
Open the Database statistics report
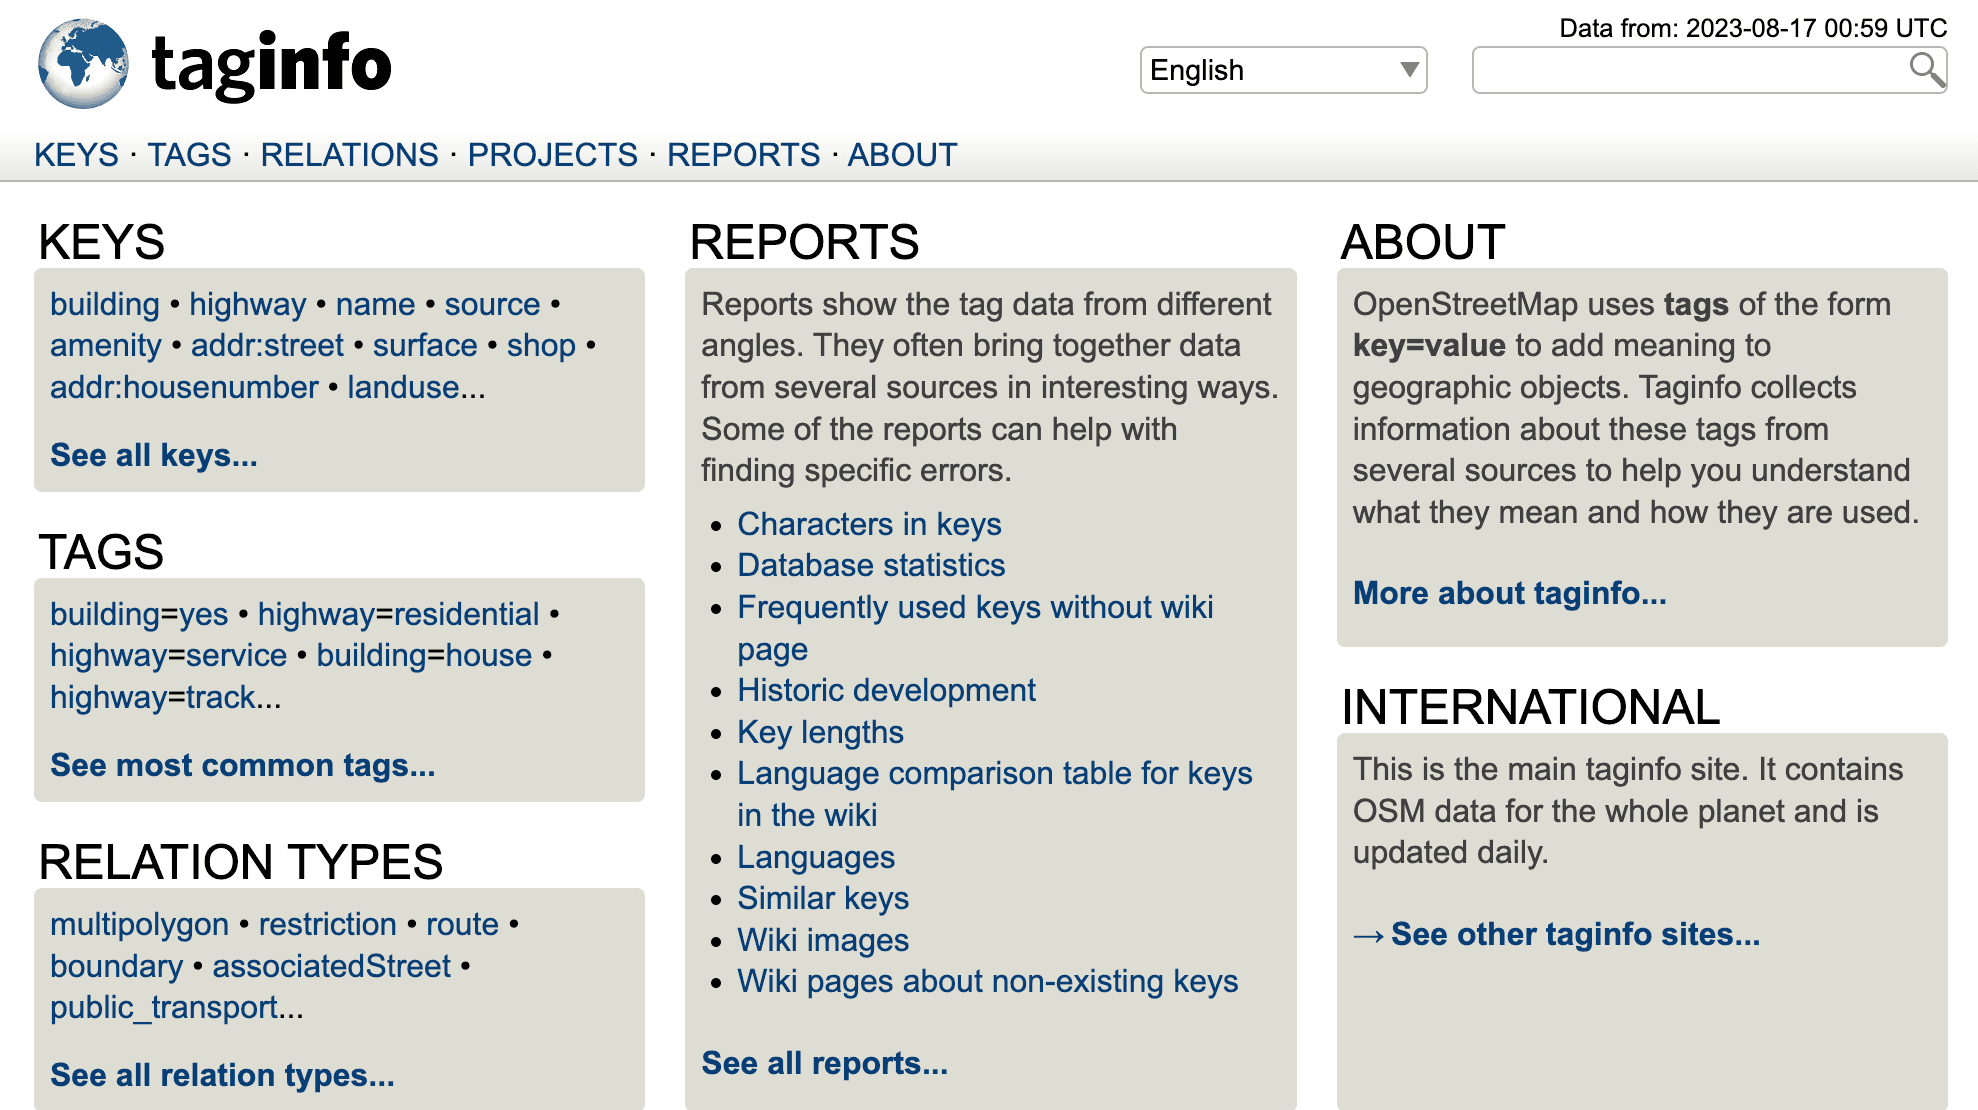tap(871, 565)
